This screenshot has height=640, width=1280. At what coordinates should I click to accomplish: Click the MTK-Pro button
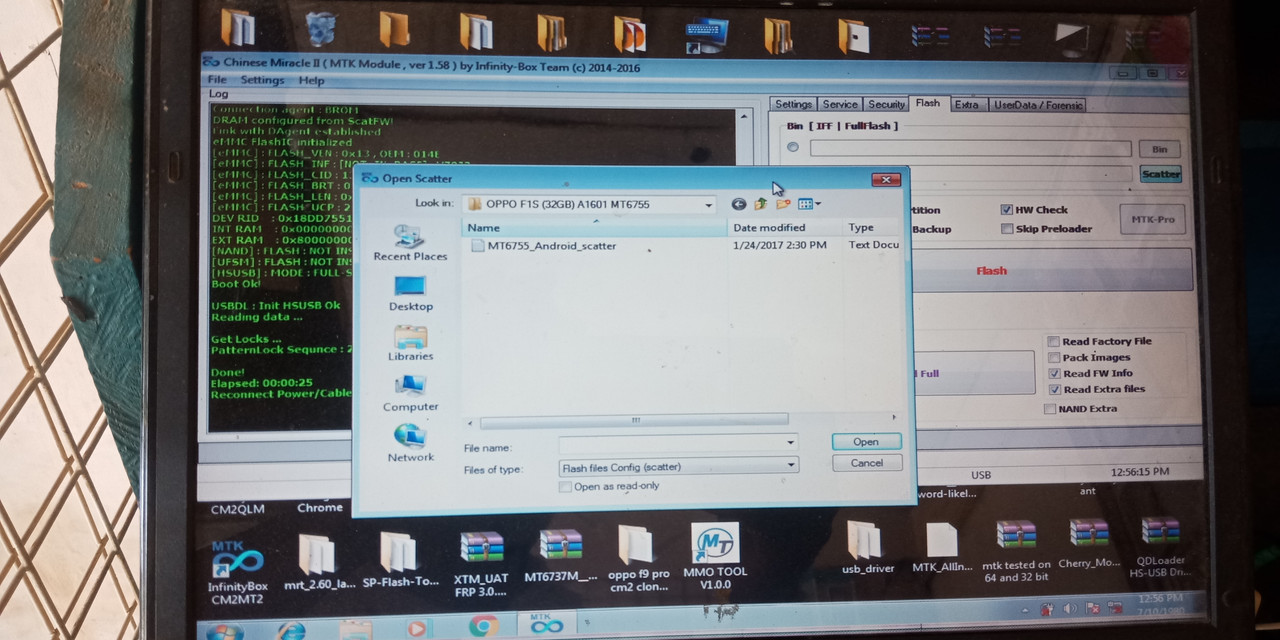point(1152,220)
